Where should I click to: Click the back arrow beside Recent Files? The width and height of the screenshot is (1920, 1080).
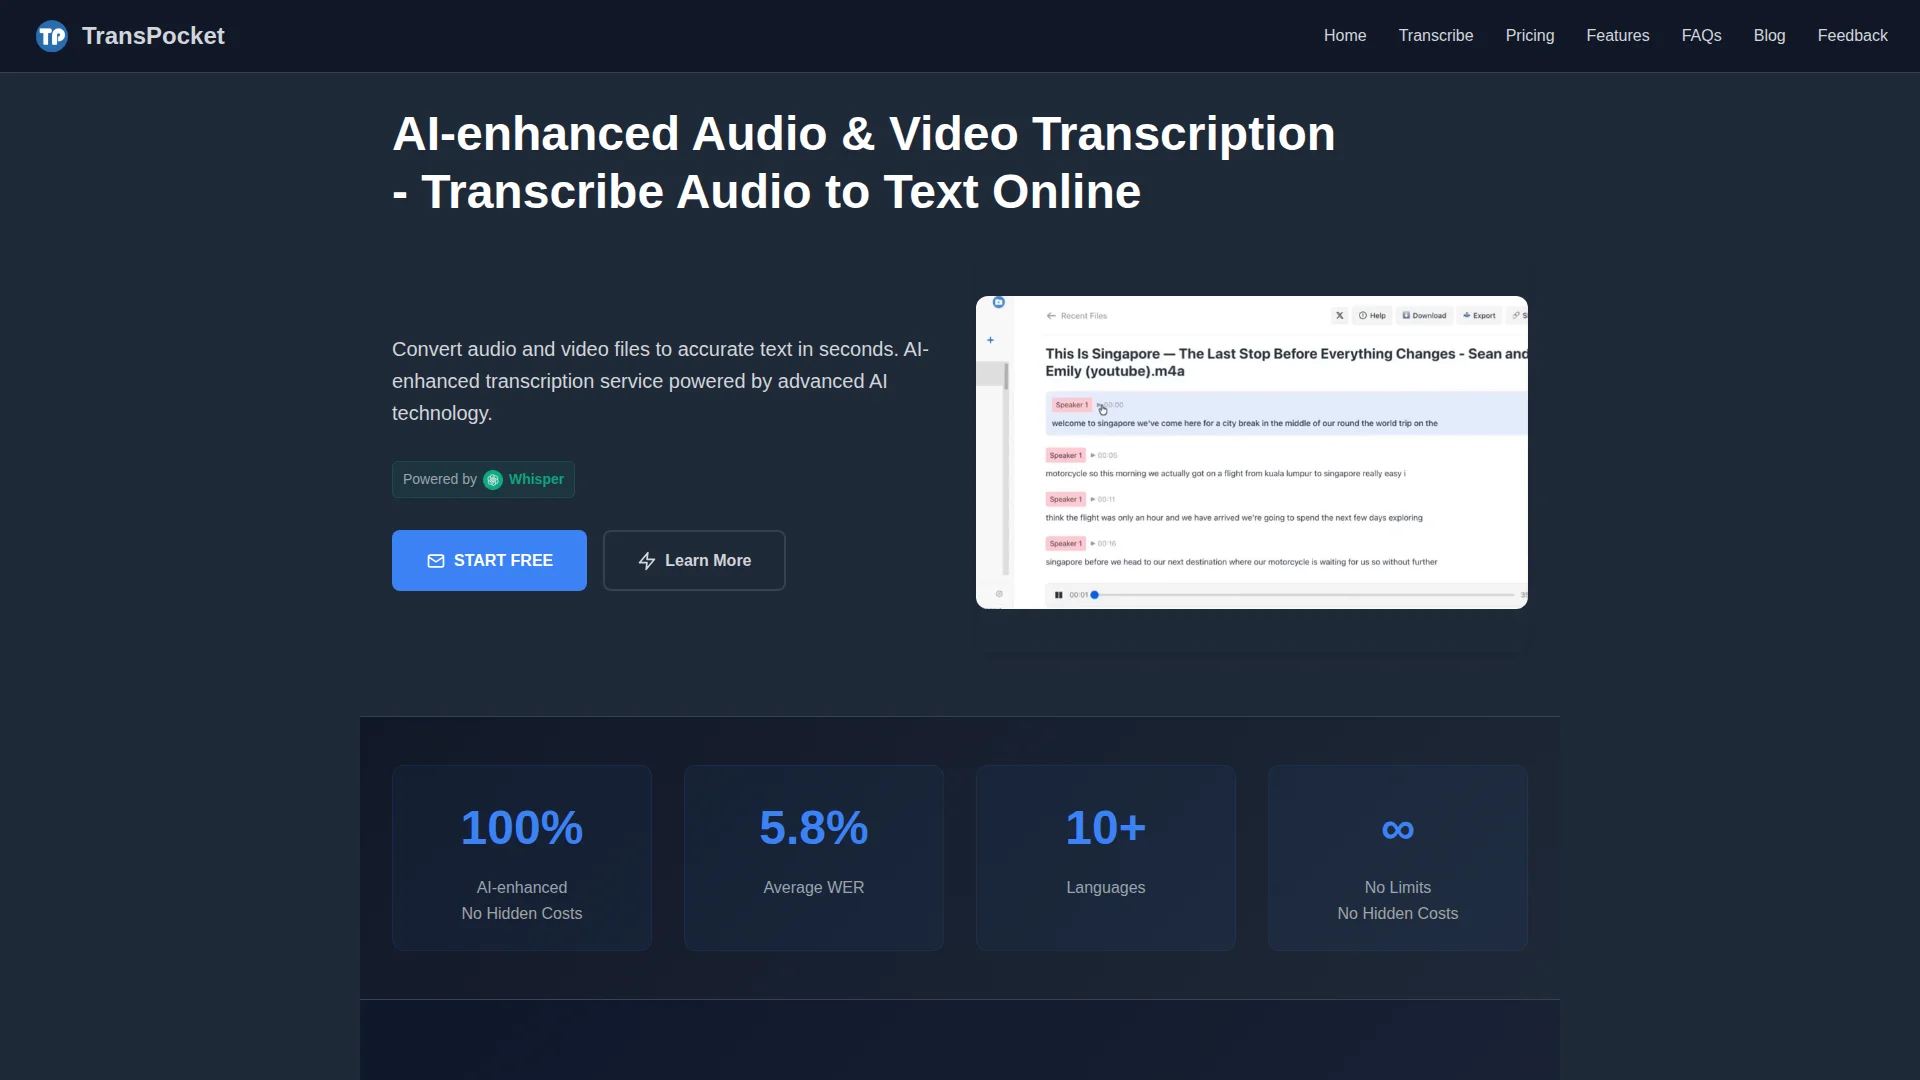click(x=1051, y=316)
